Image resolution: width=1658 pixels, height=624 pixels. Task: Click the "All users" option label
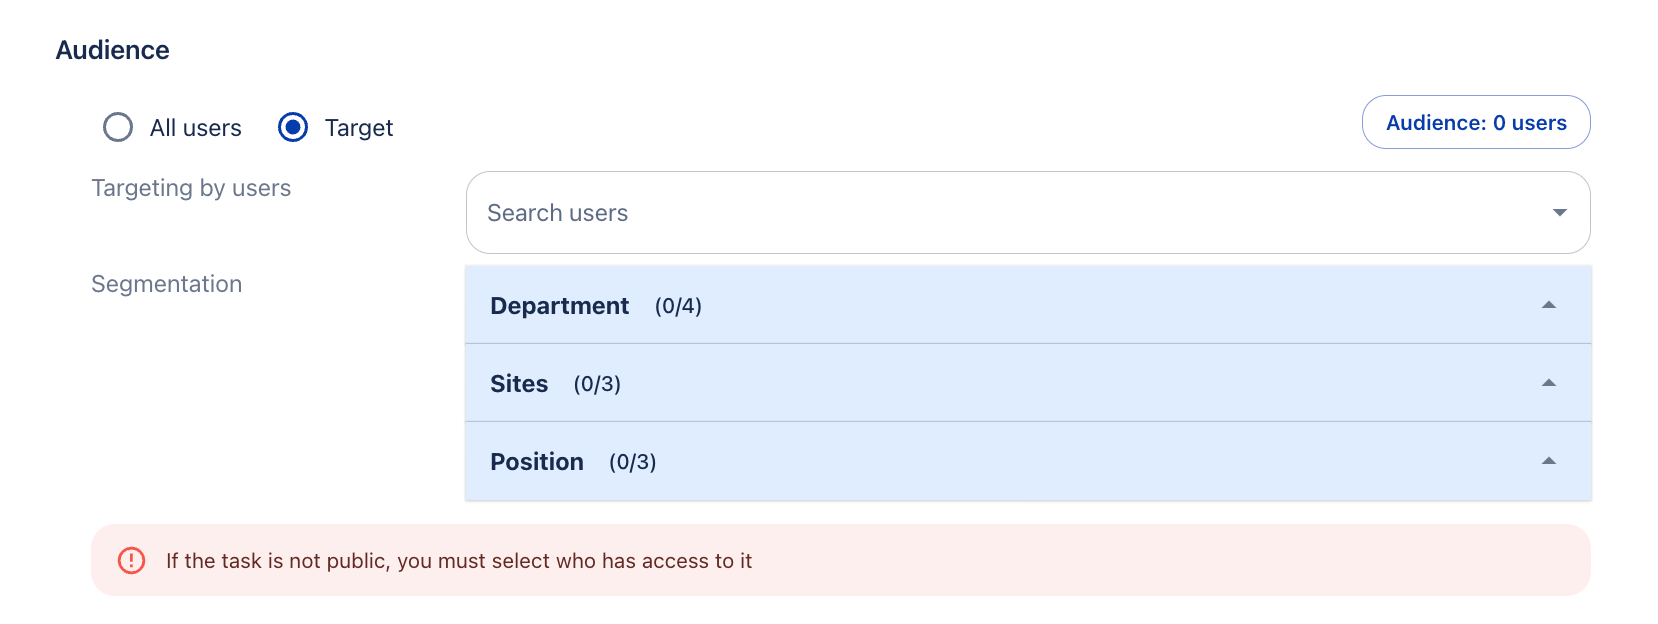pyautogui.click(x=196, y=128)
